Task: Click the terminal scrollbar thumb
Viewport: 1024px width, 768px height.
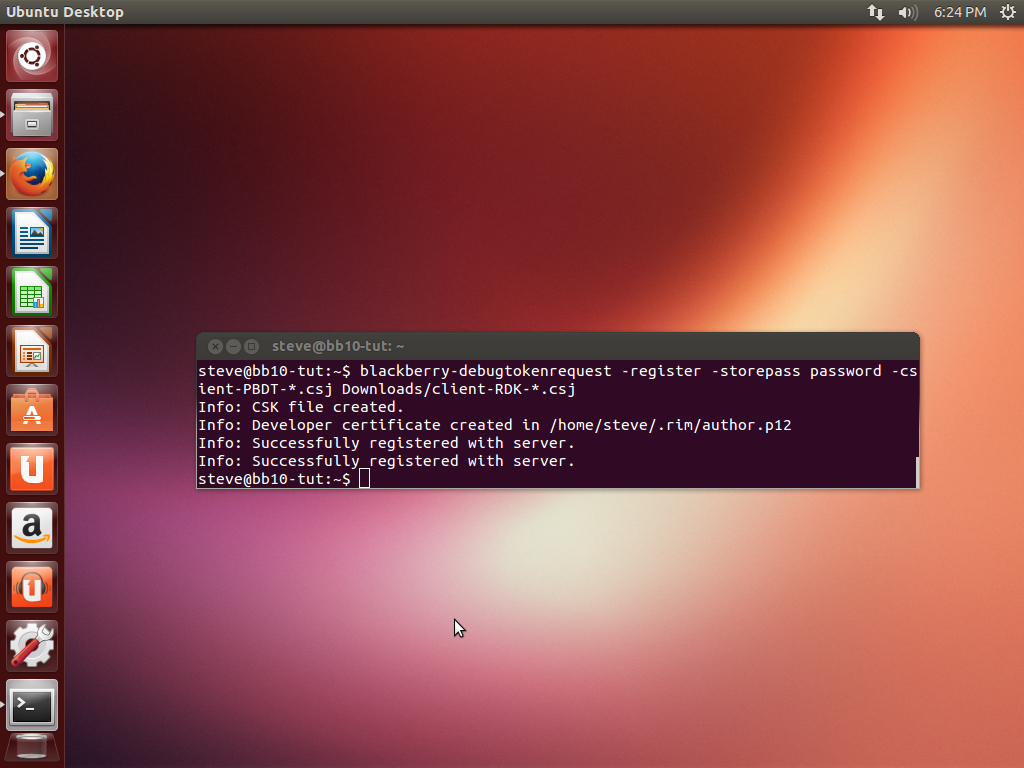Action: coord(917,472)
